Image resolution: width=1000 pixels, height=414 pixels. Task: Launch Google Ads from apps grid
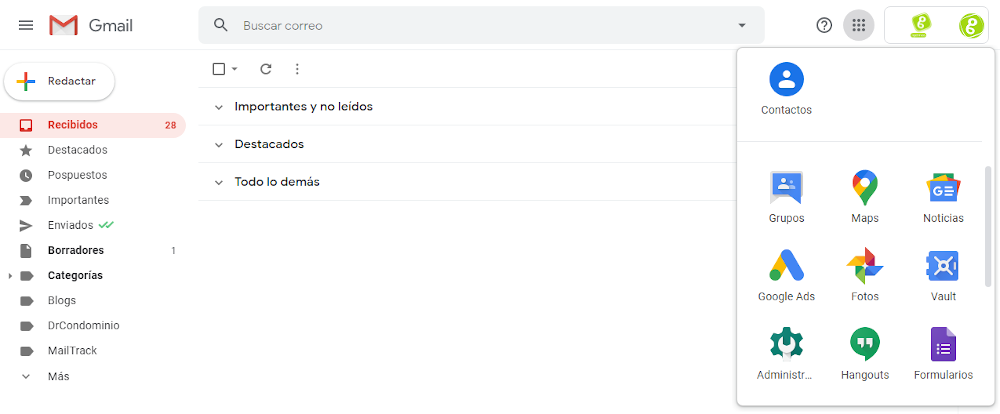tap(786, 275)
